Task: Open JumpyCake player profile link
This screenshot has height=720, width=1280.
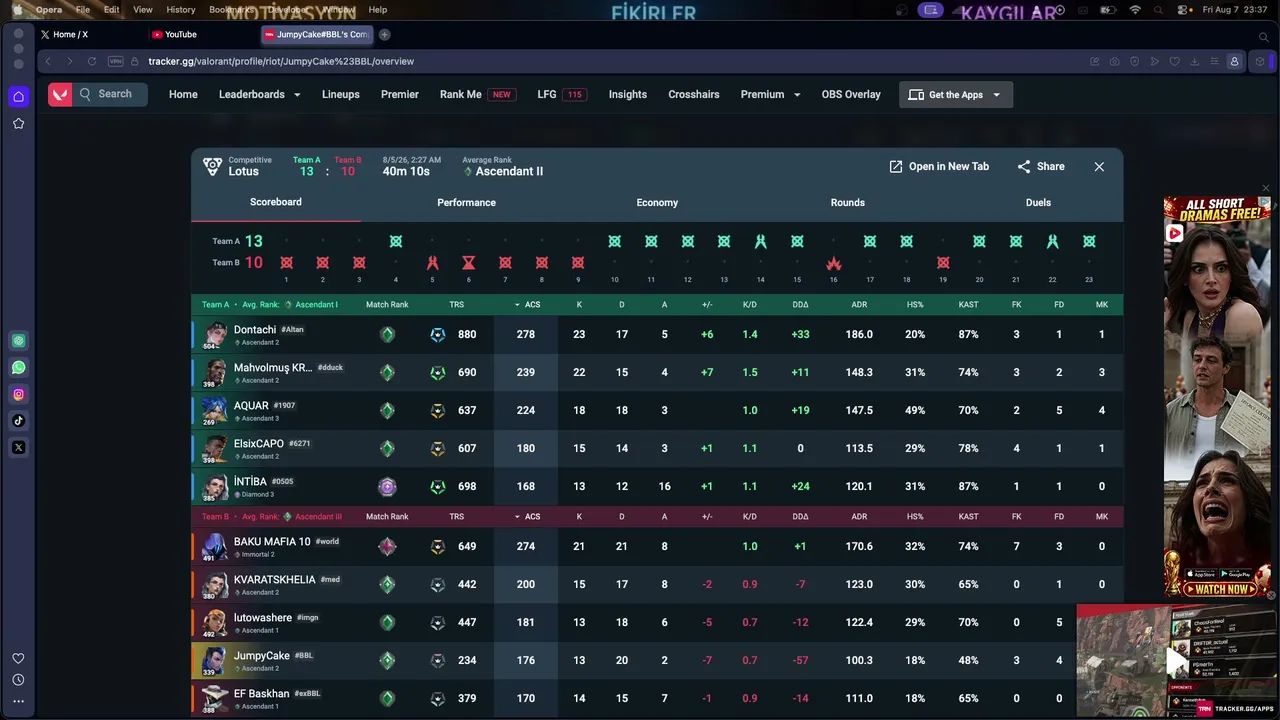Action: 262,656
